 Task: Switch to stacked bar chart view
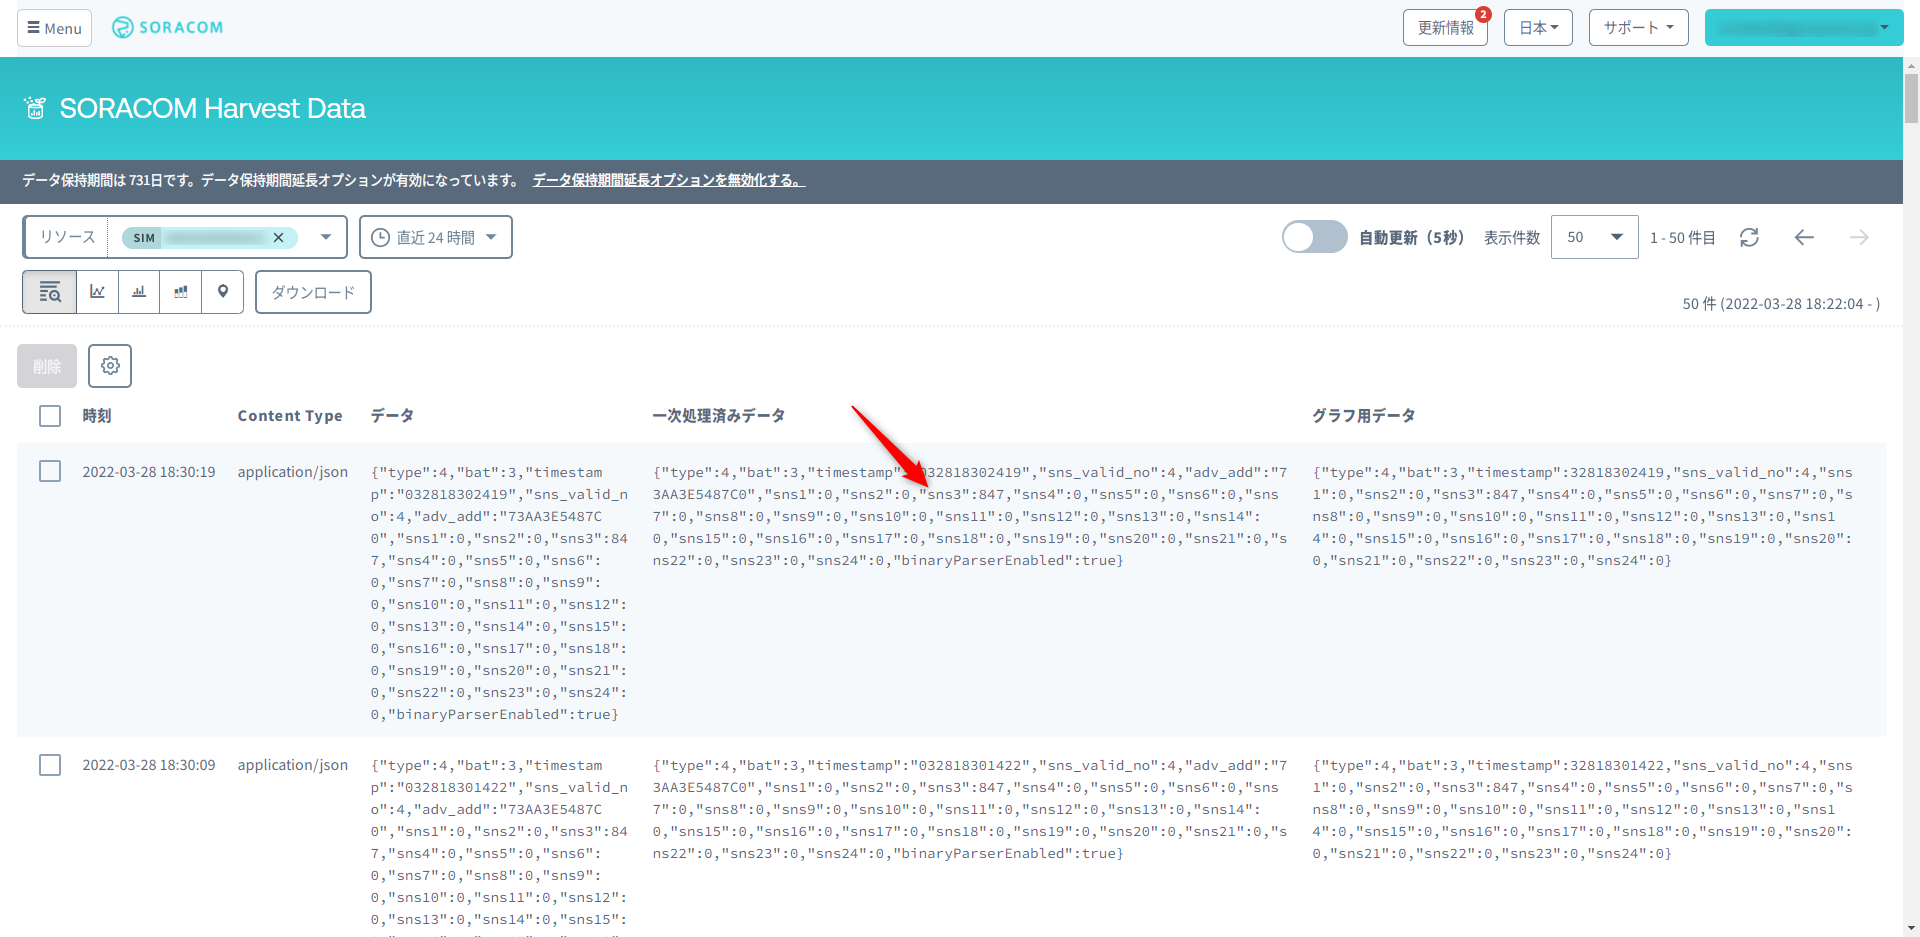181,292
